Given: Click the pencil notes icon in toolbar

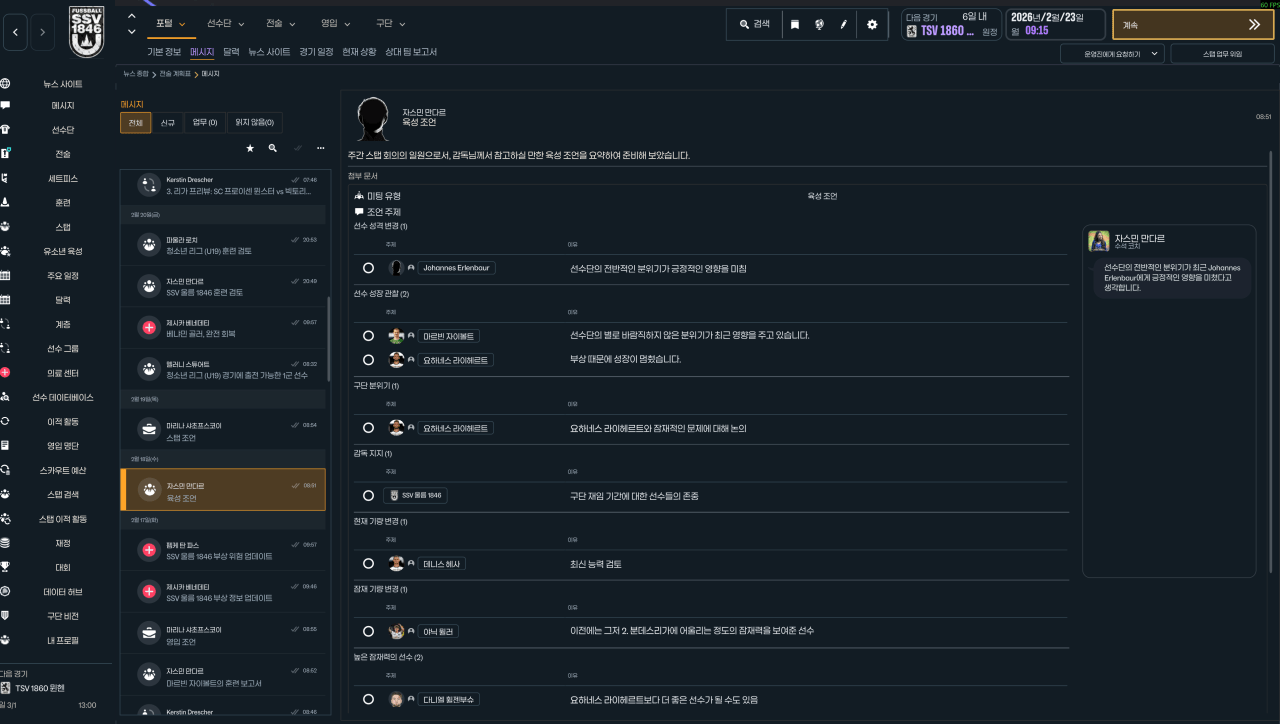Looking at the screenshot, I should (844, 24).
